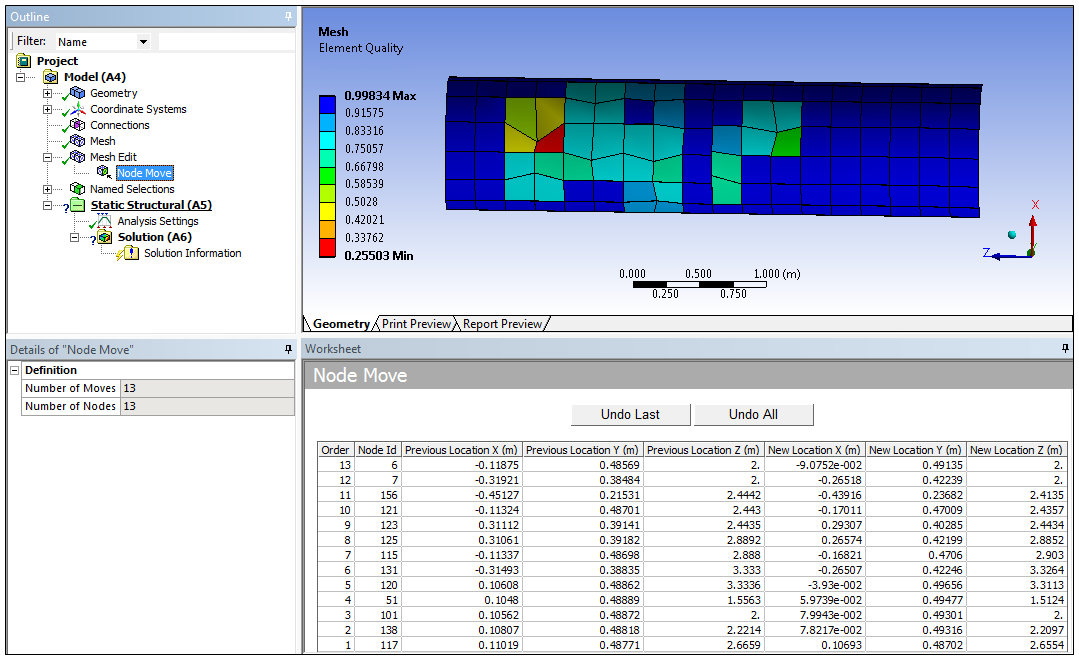1079x660 pixels.
Task: Click the Analysis Settings icon
Action: tap(104, 221)
